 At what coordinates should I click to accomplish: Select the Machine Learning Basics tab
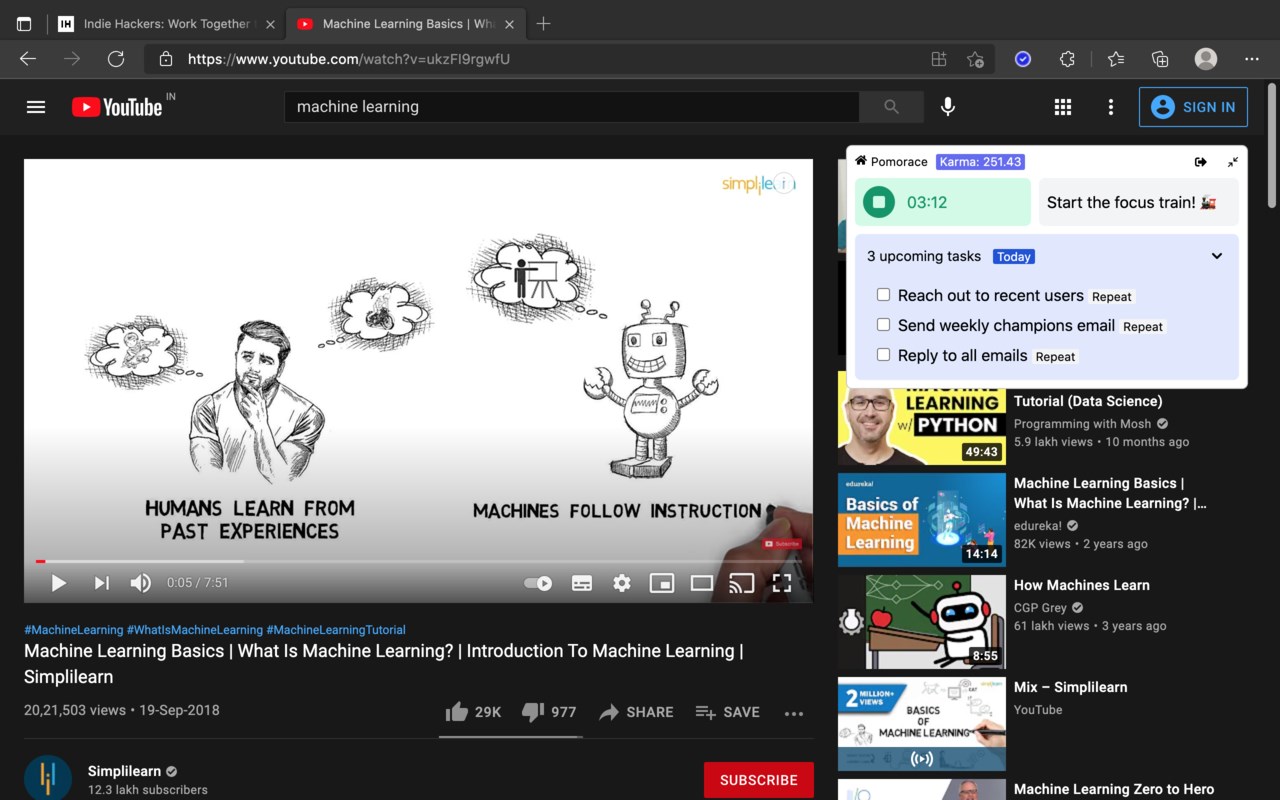click(x=406, y=24)
